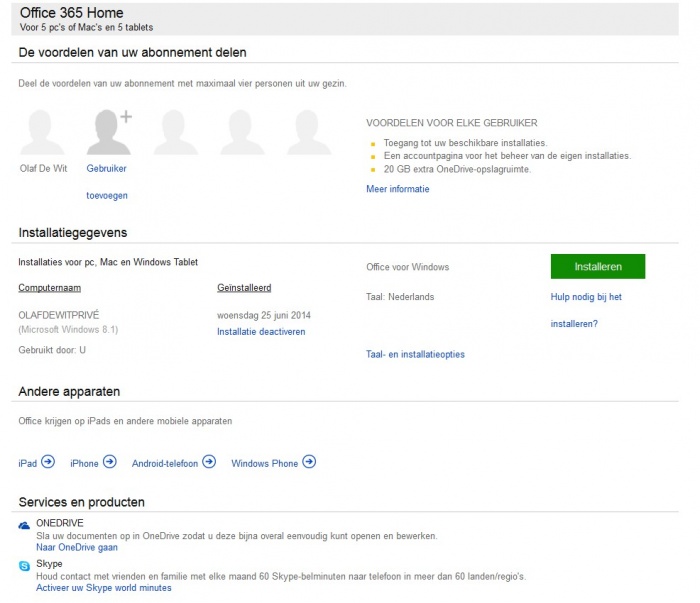Screen dimensions: 700x603
Task: Select the OLAFDEWITPRIVÉ computer name
Action: (58, 315)
